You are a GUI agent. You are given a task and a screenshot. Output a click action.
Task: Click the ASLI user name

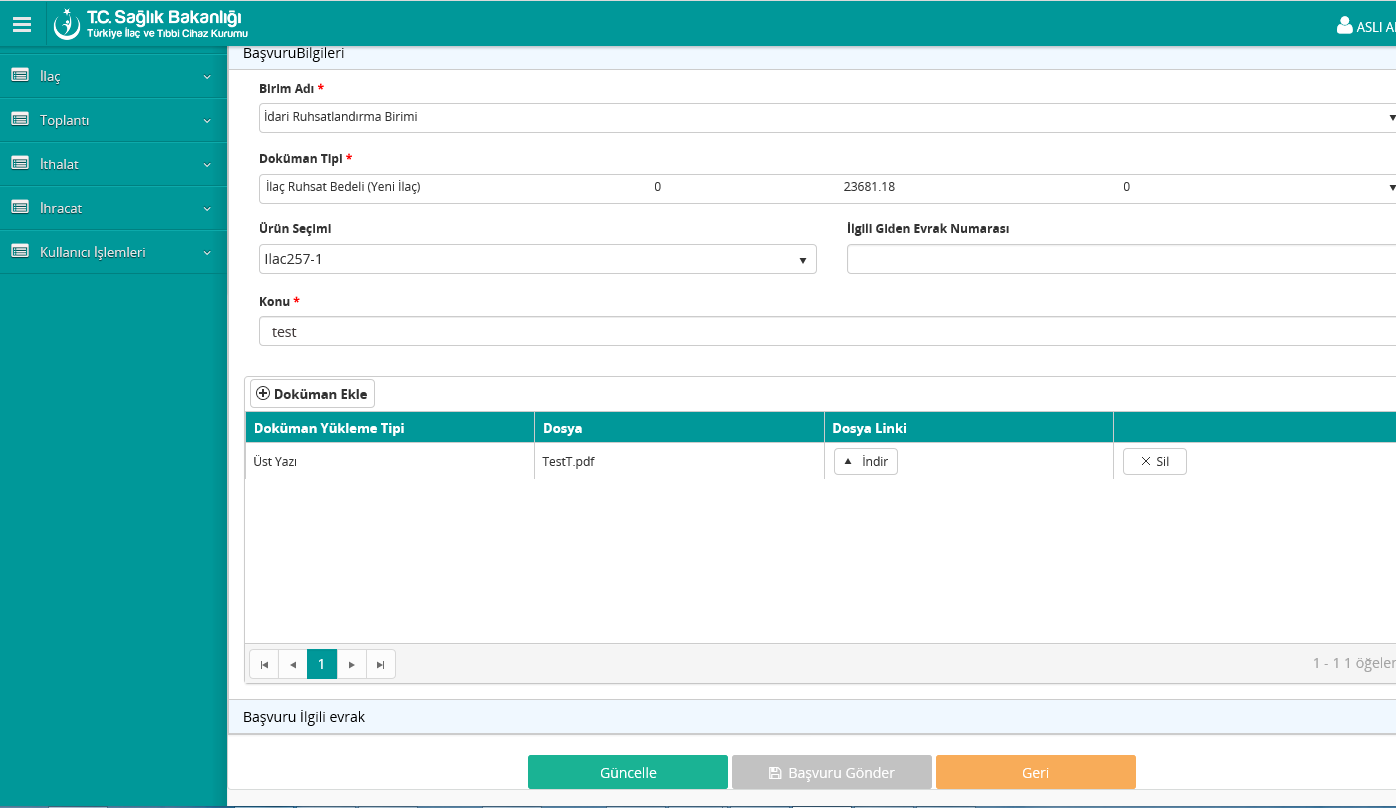pos(1375,27)
